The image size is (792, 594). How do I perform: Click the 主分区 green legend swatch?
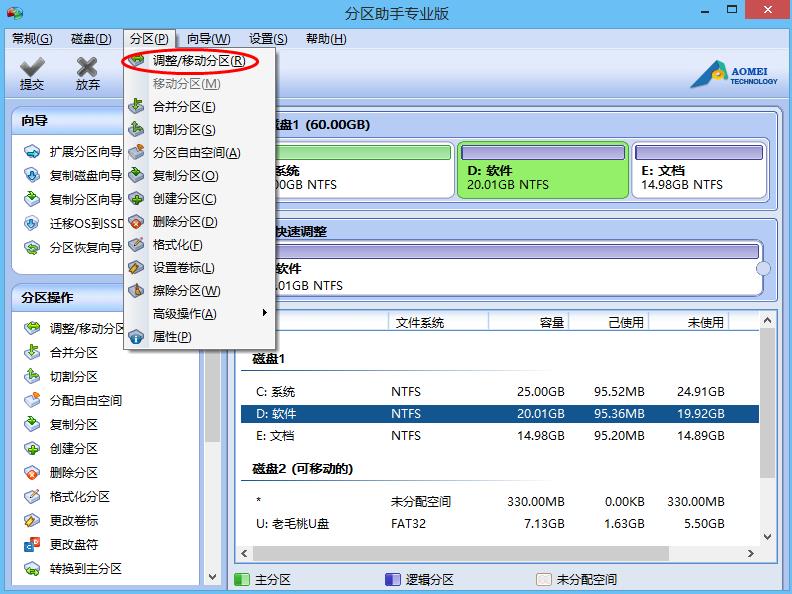(x=242, y=579)
